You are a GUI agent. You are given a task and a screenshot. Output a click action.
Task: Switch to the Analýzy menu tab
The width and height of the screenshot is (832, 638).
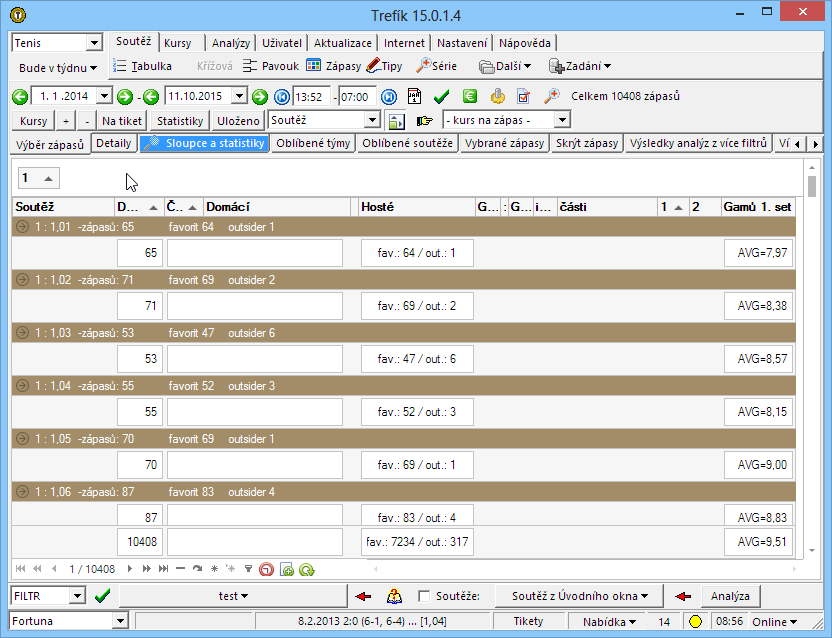[231, 43]
